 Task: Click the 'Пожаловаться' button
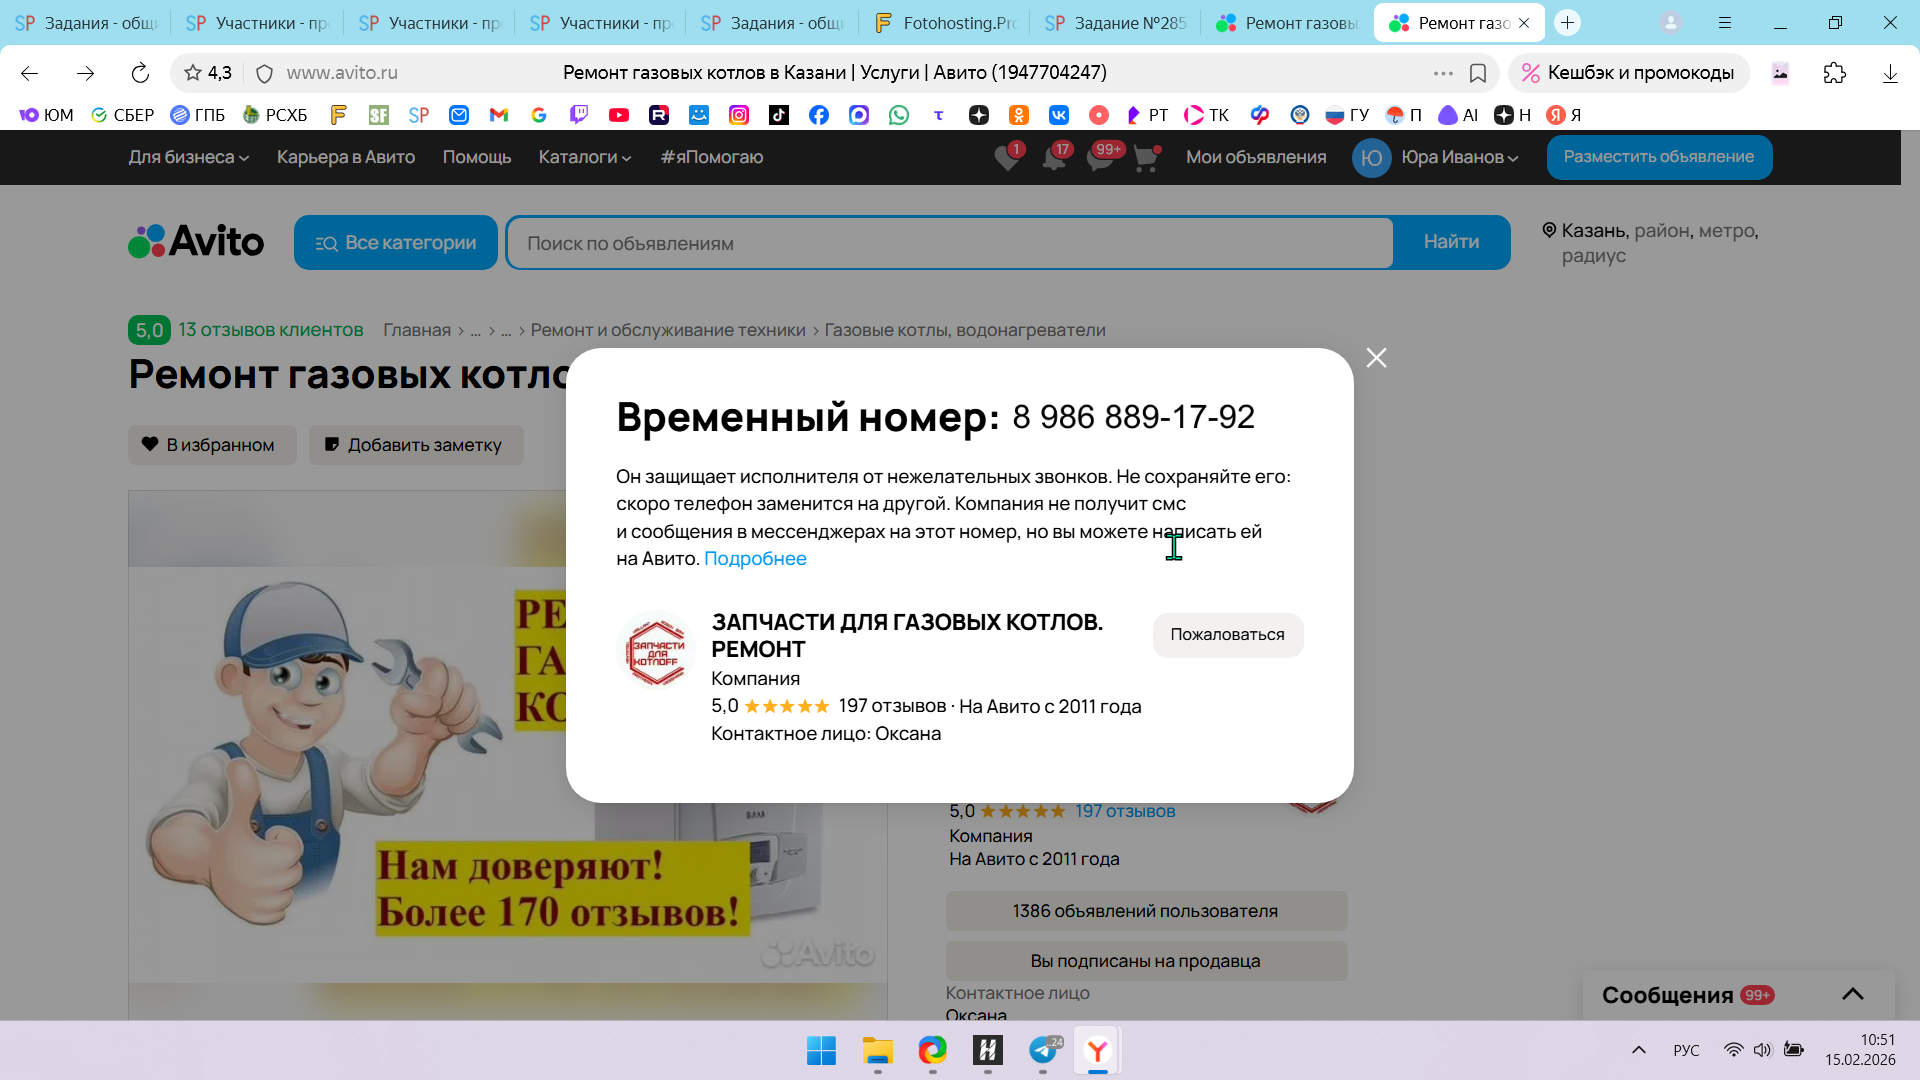1227,635
